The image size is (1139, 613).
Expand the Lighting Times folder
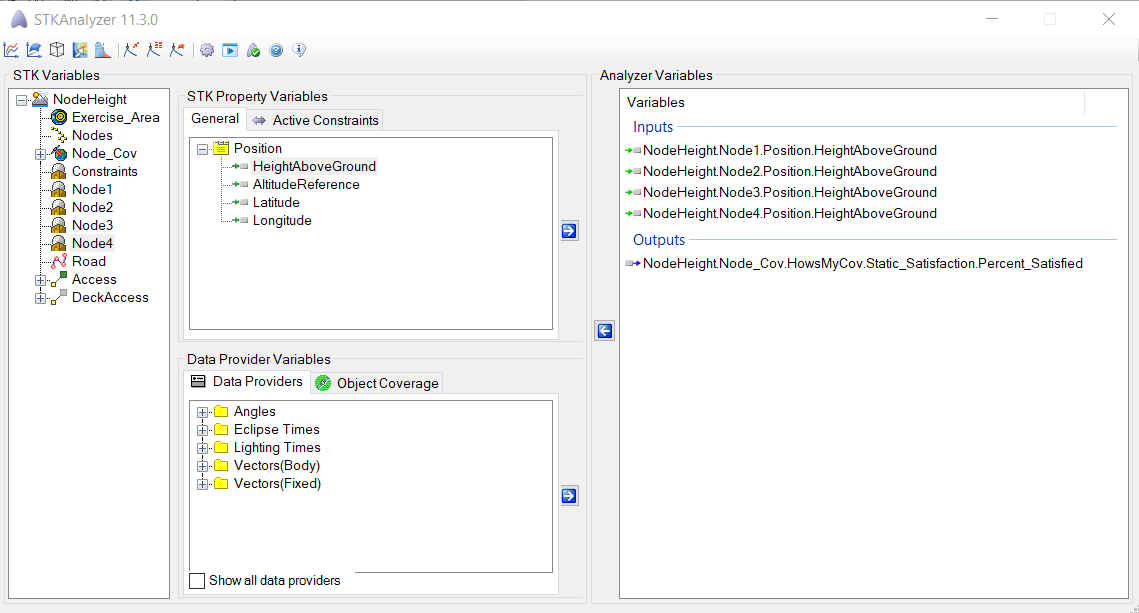tap(203, 448)
